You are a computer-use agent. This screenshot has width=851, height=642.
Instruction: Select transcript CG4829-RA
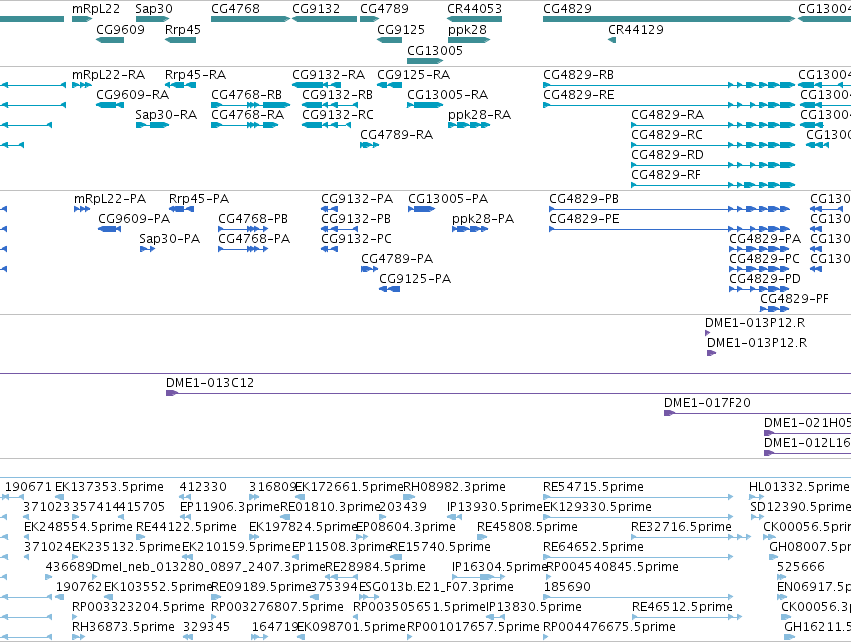click(x=713, y=125)
